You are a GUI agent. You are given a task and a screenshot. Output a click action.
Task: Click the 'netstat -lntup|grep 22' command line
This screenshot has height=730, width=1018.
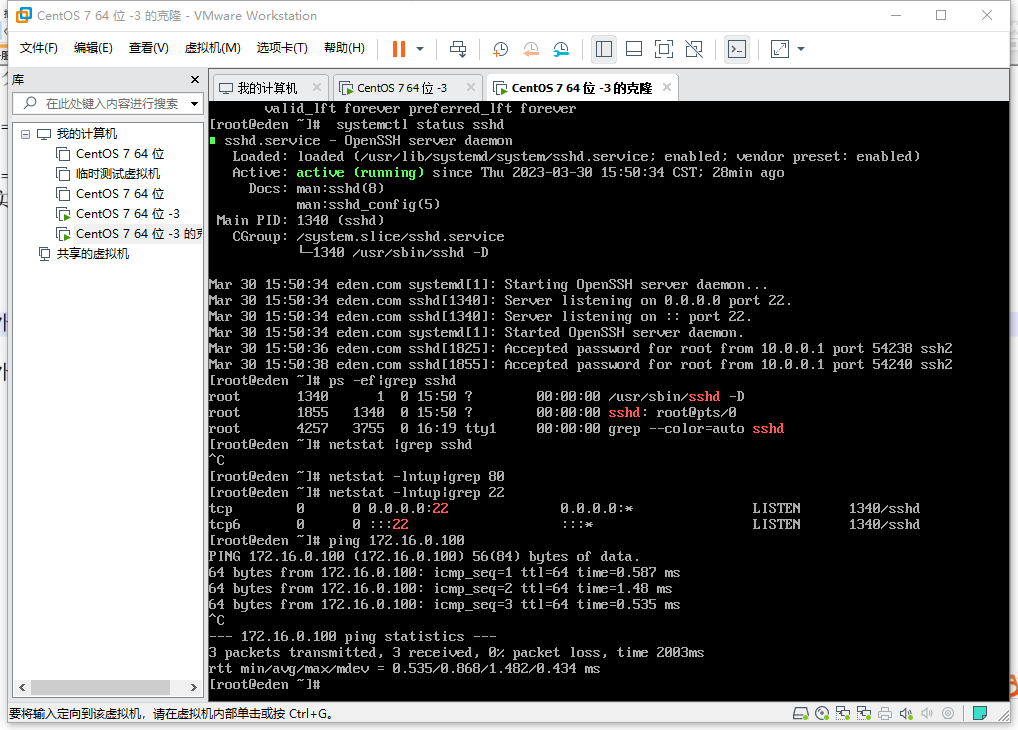click(416, 492)
